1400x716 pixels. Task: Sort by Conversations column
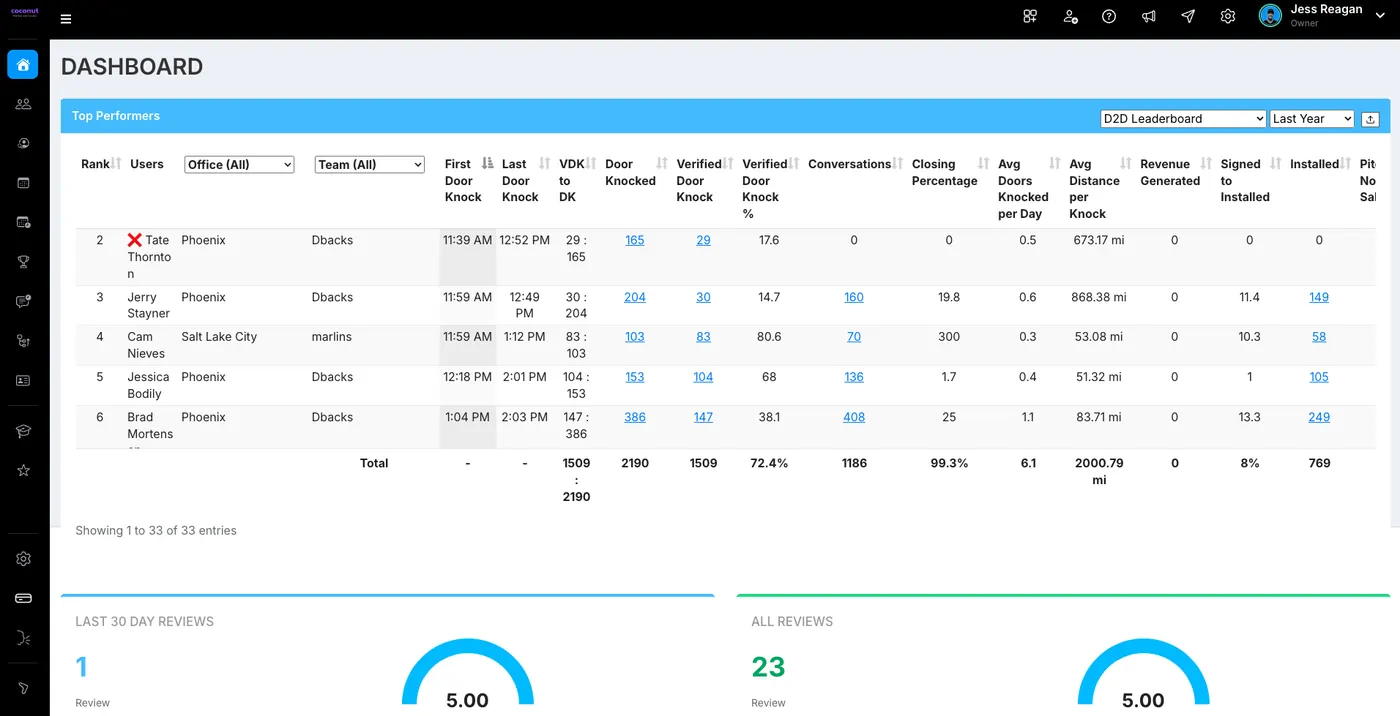[899, 164]
